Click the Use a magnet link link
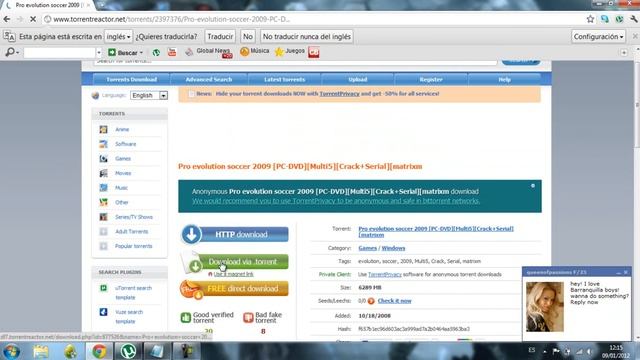 [233, 274]
